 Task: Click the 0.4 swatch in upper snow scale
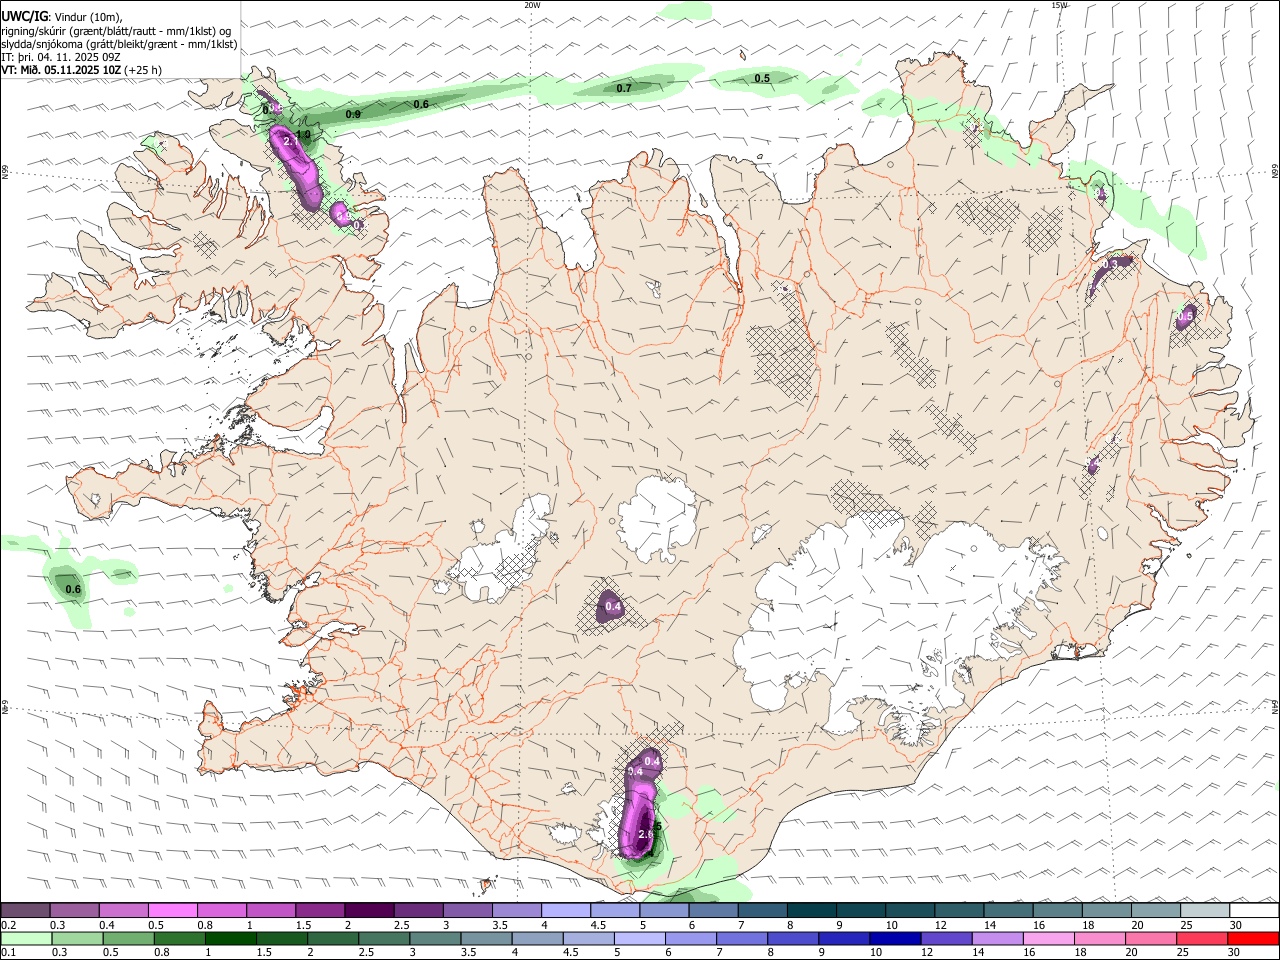point(124,911)
